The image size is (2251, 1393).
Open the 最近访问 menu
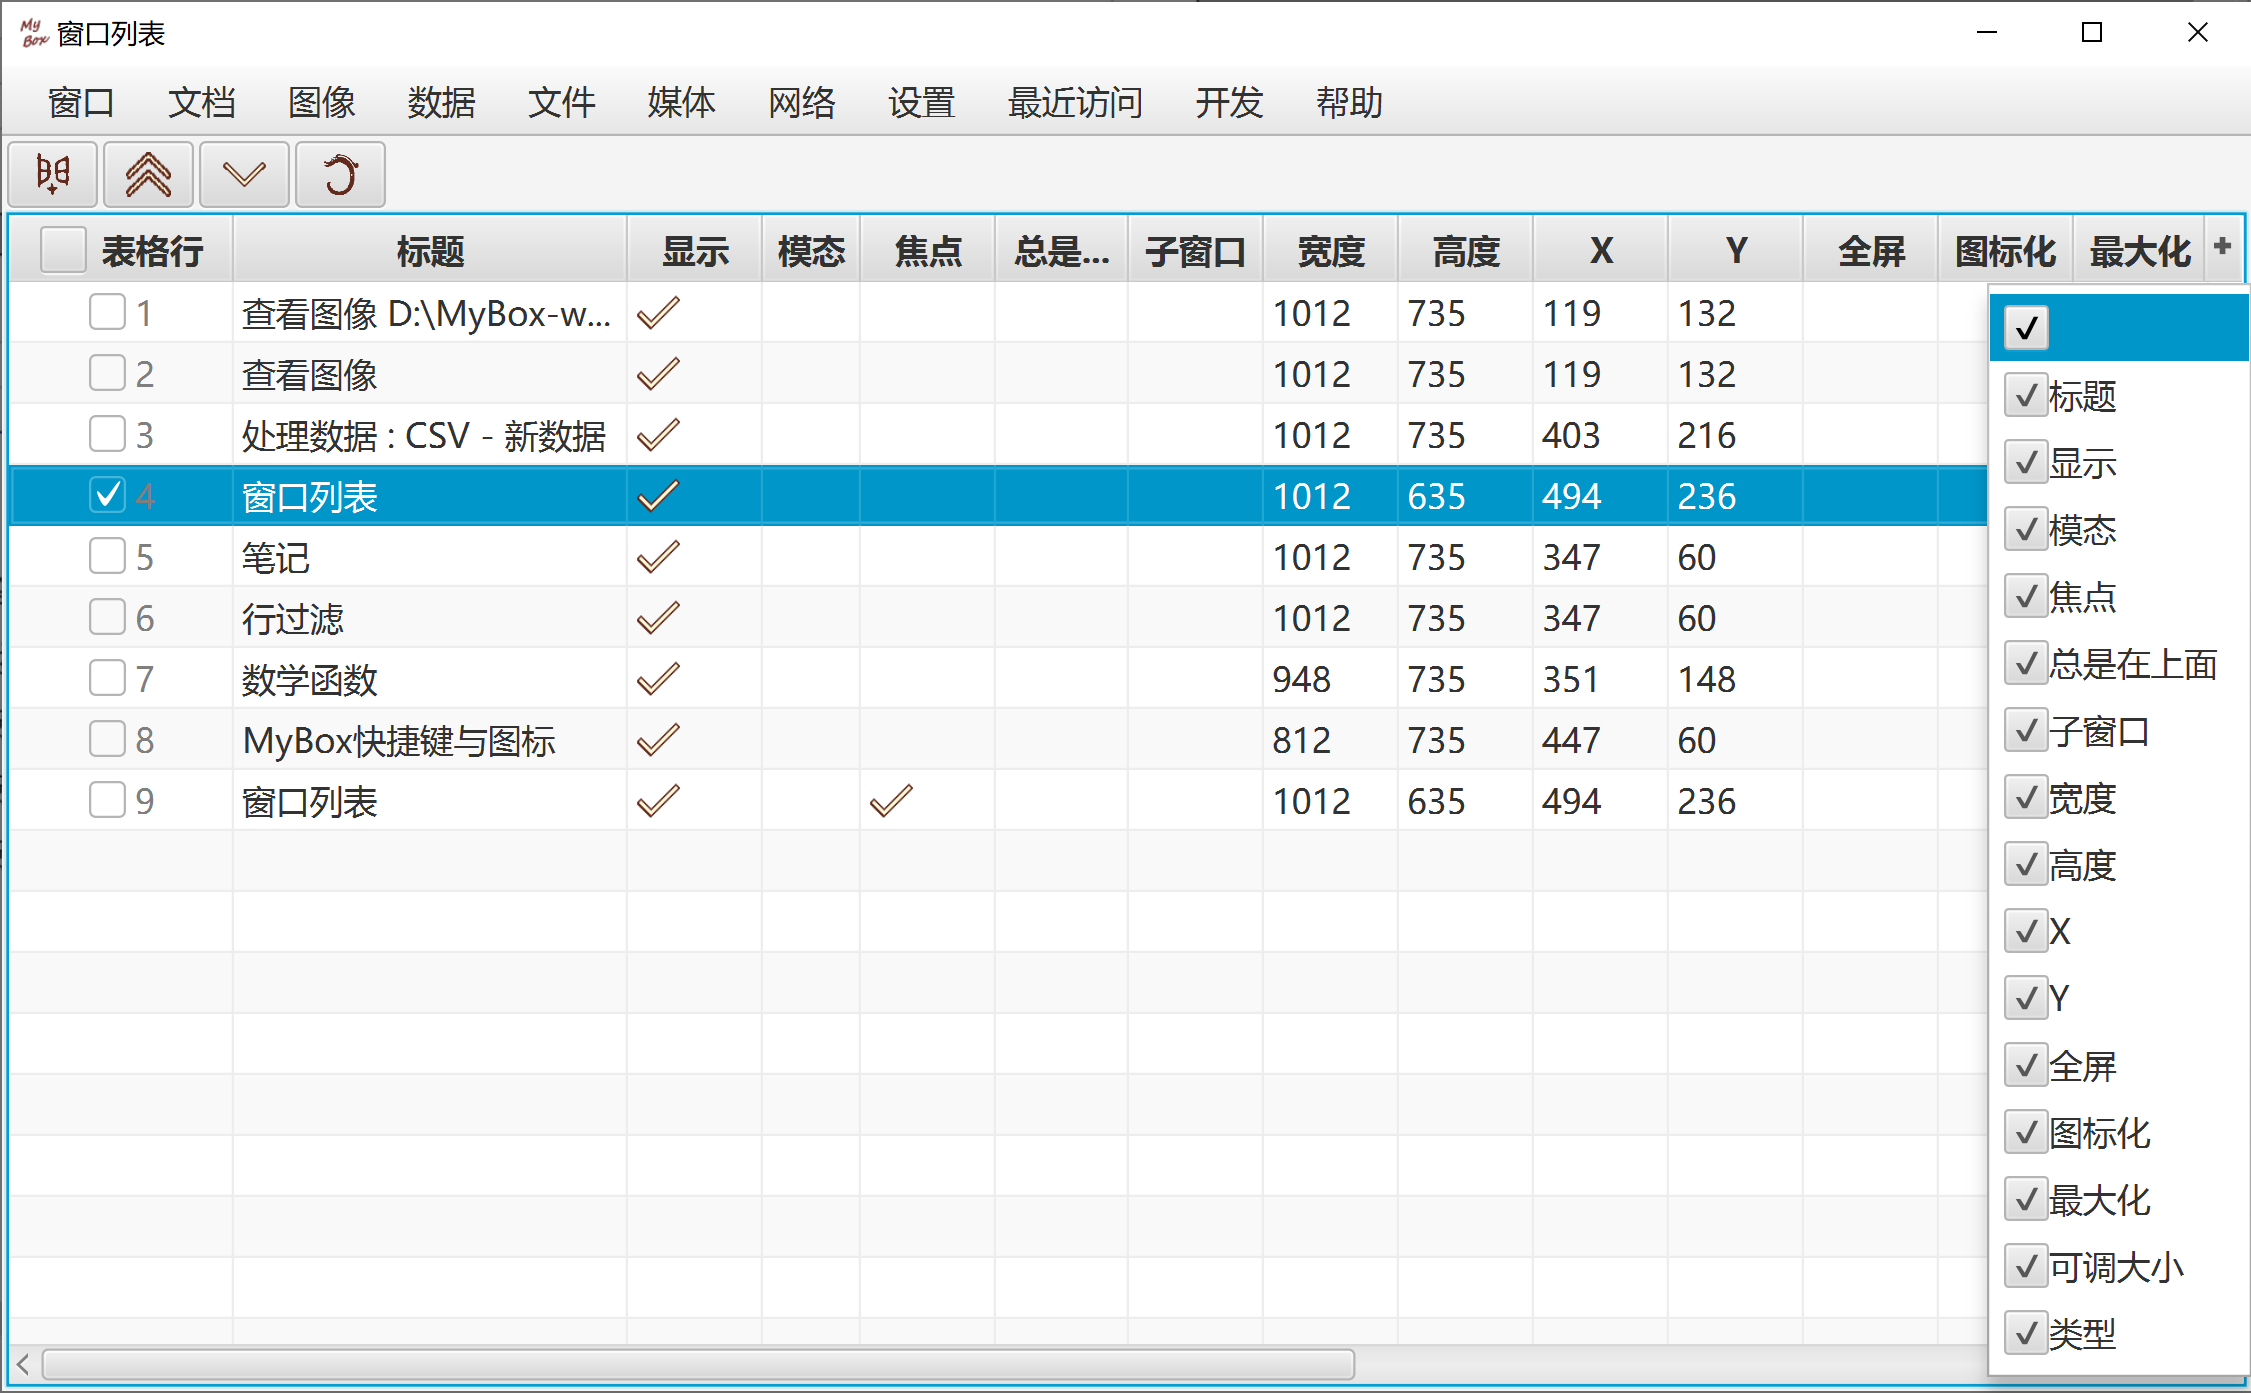point(1075,102)
